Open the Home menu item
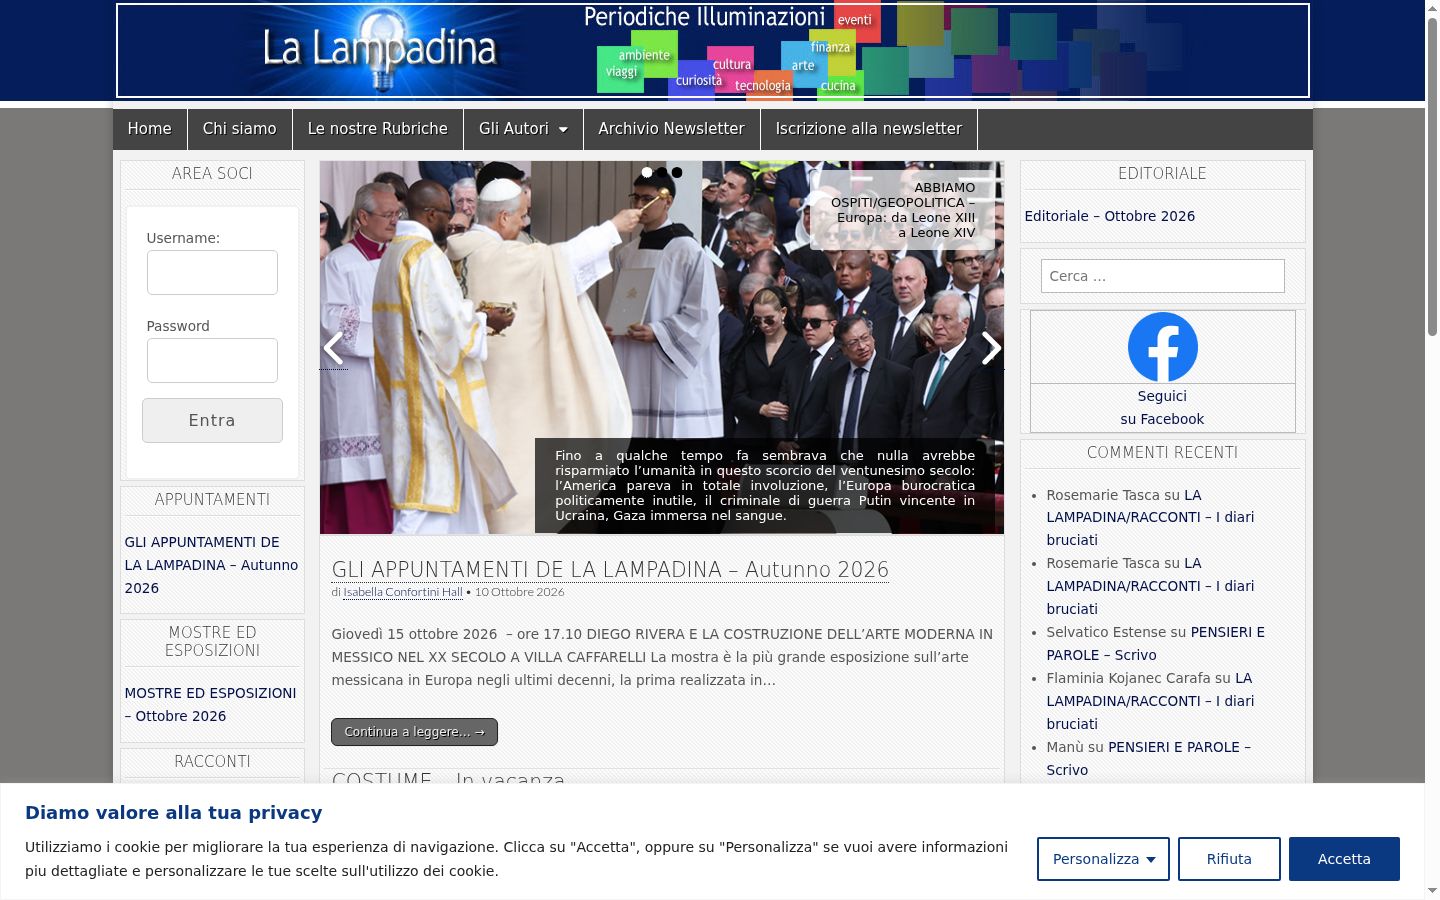The width and height of the screenshot is (1440, 900). 150,129
